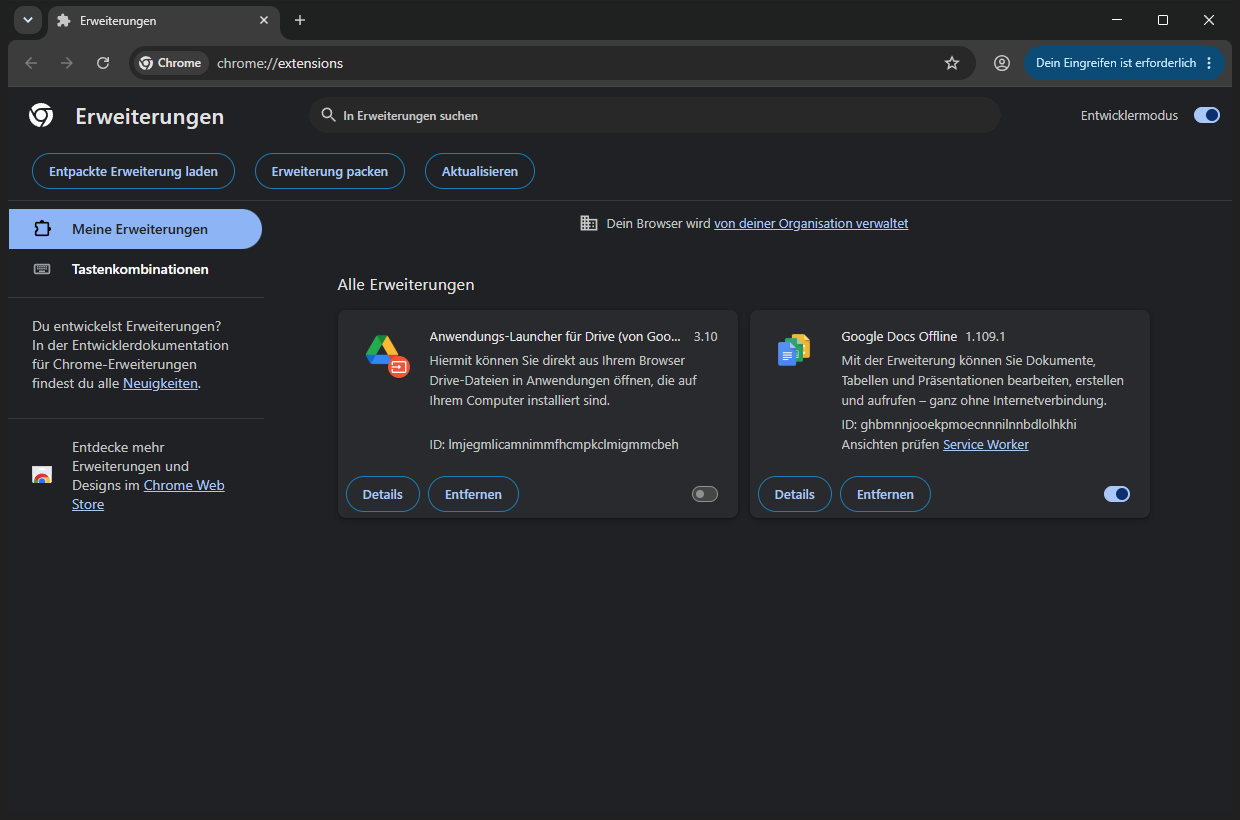This screenshot has width=1240, height=820.
Task: Open Details for Anwendungs-Launcher für Drive
Action: 383,494
